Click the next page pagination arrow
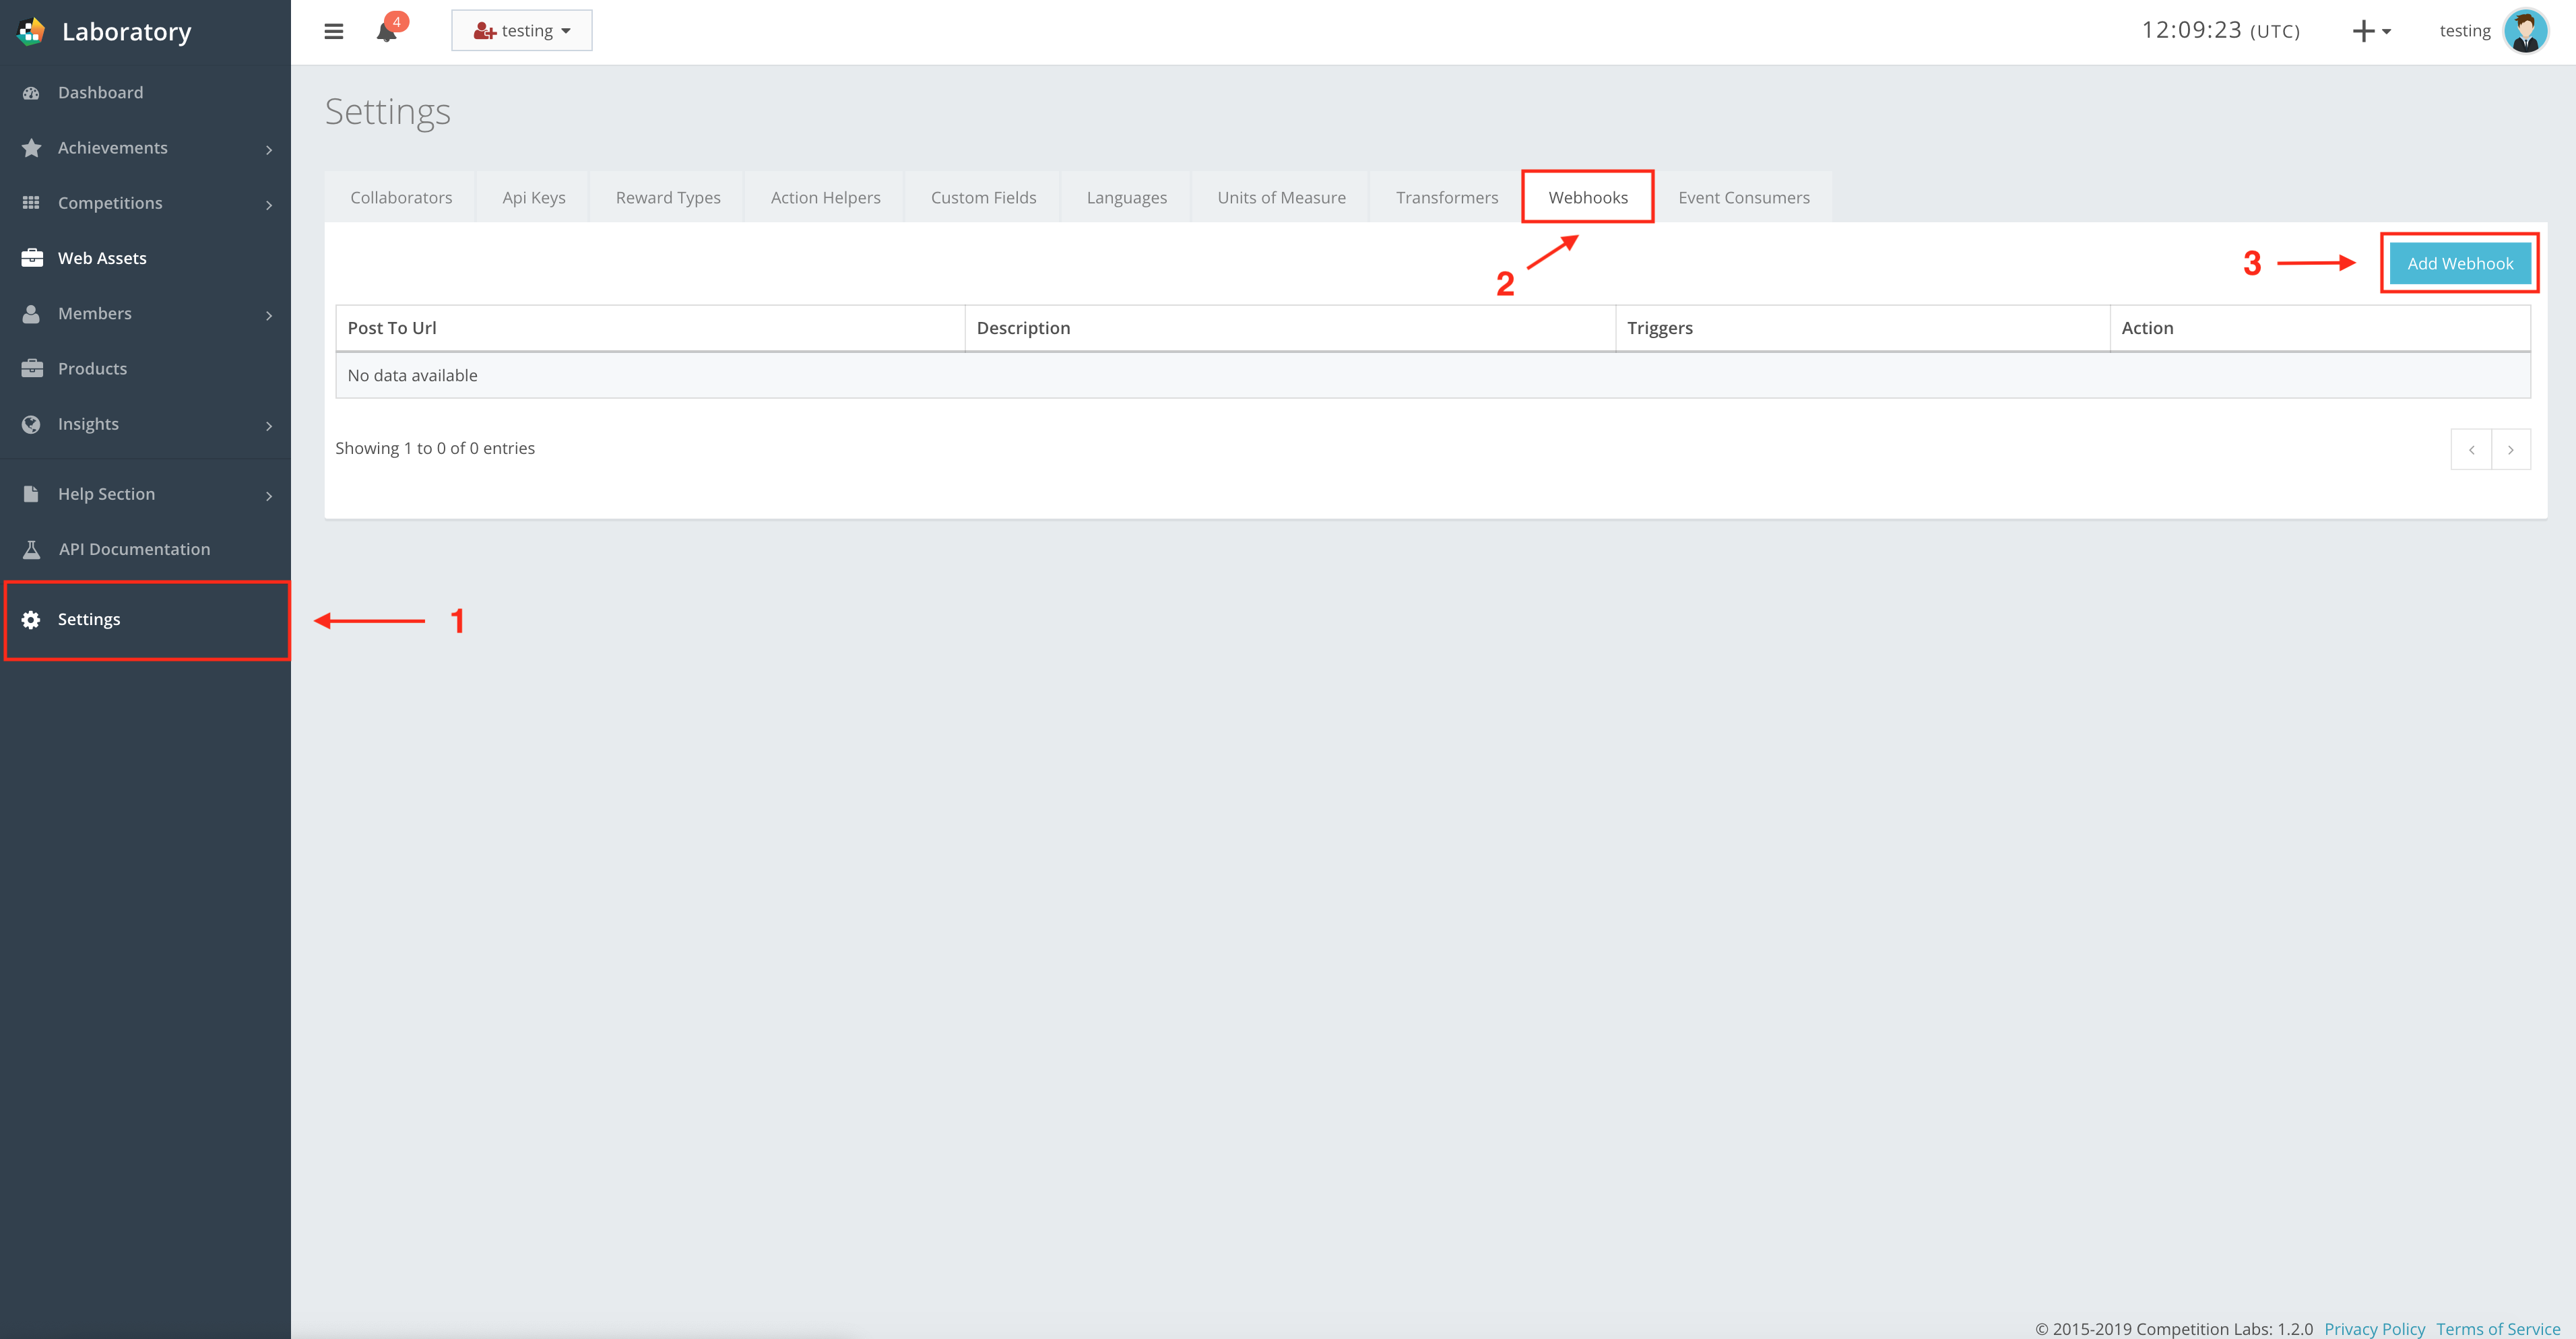This screenshot has width=2576, height=1339. coord(2512,449)
